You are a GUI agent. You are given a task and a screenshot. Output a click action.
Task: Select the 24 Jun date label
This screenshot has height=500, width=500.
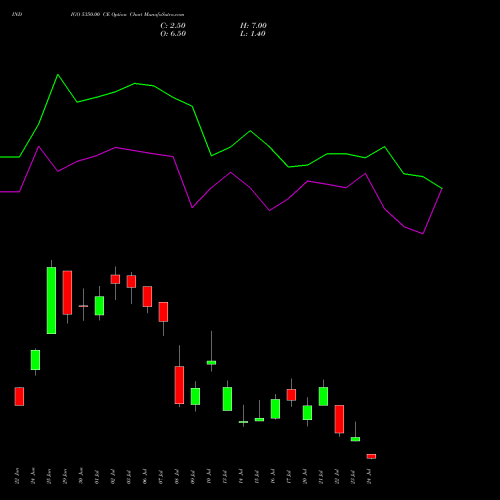click(x=33, y=476)
